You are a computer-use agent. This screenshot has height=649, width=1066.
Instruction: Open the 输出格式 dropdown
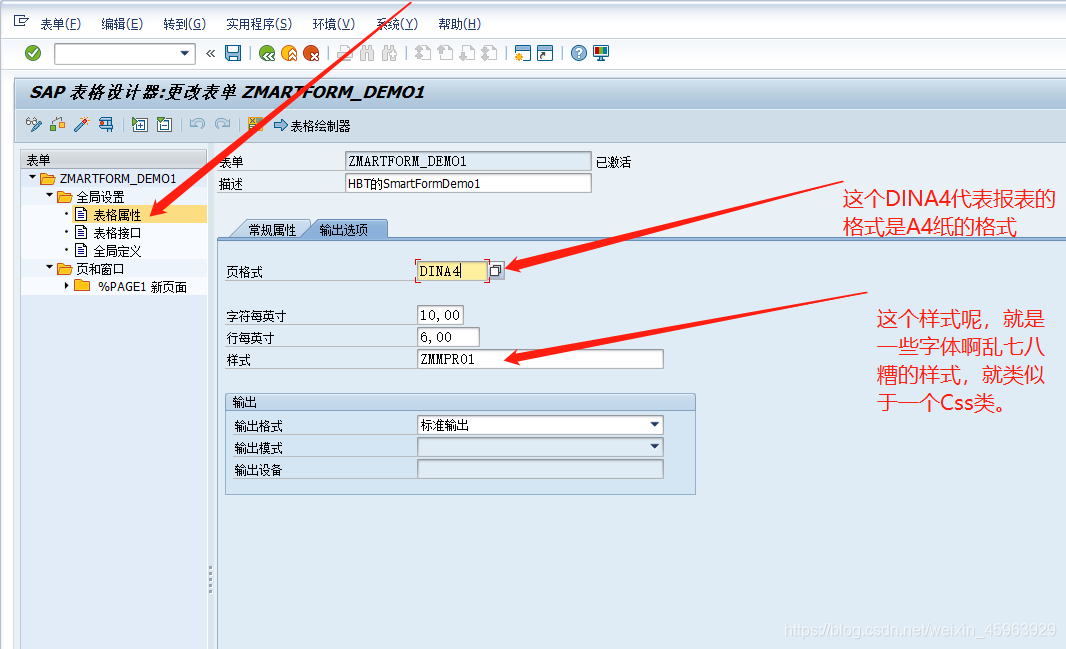click(x=655, y=425)
